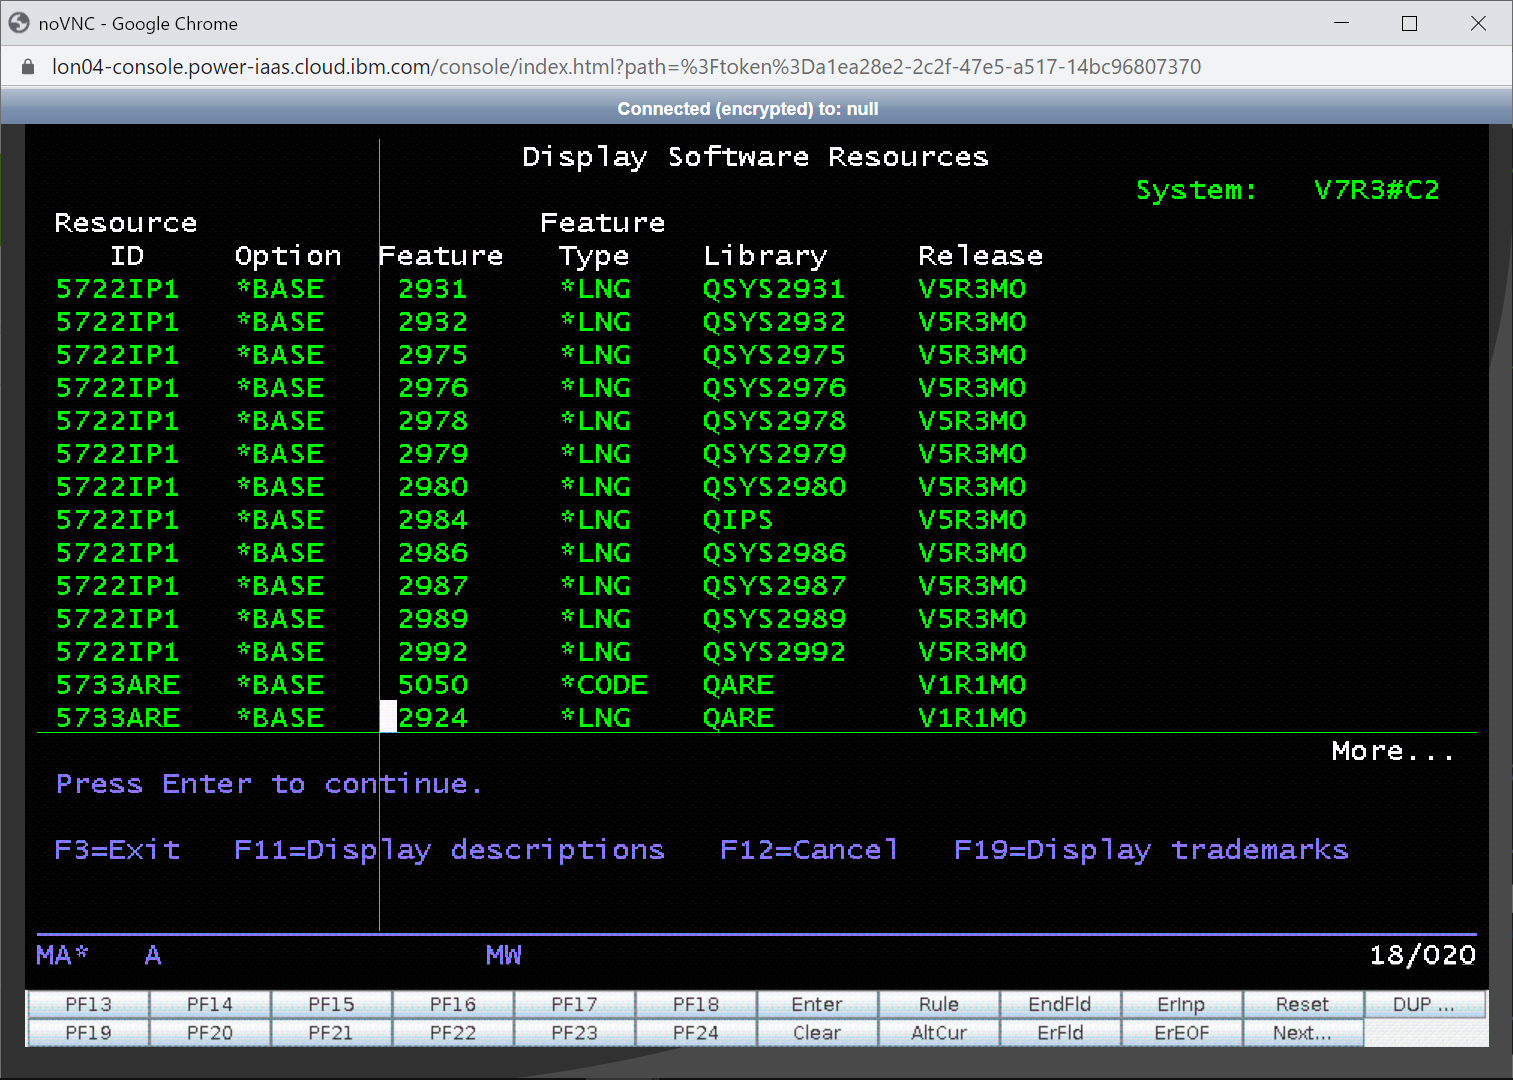
Task: Click the Library column header
Action: (765, 256)
